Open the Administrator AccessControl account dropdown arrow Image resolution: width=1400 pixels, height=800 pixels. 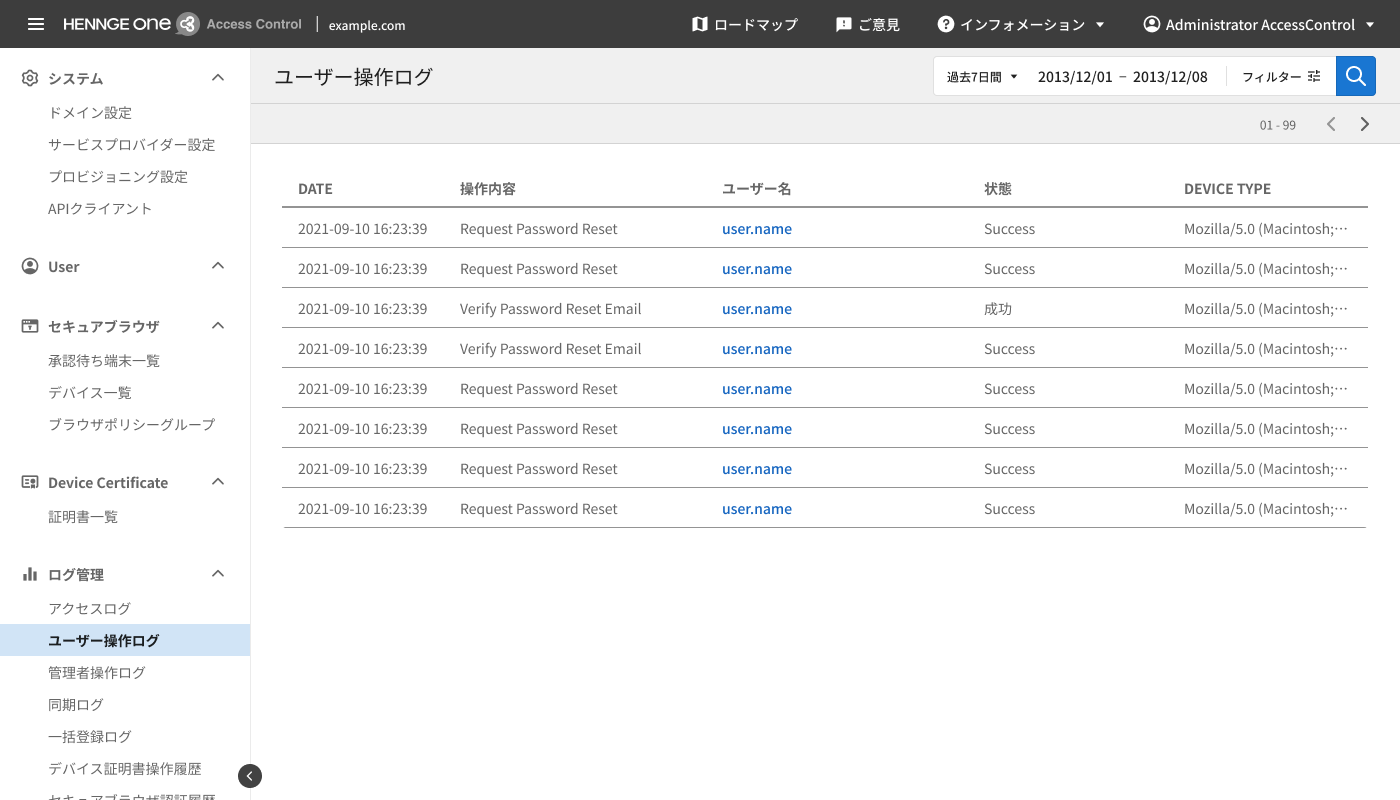pyautogui.click(x=1370, y=25)
